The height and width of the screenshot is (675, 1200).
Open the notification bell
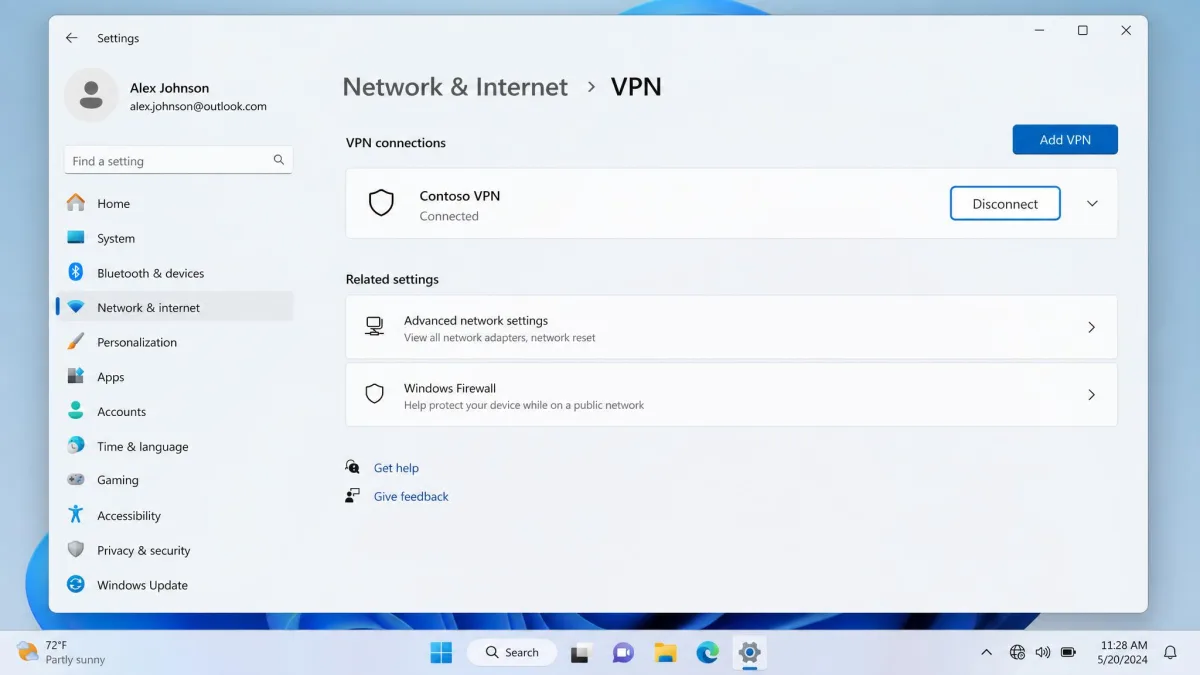[x=1170, y=652]
